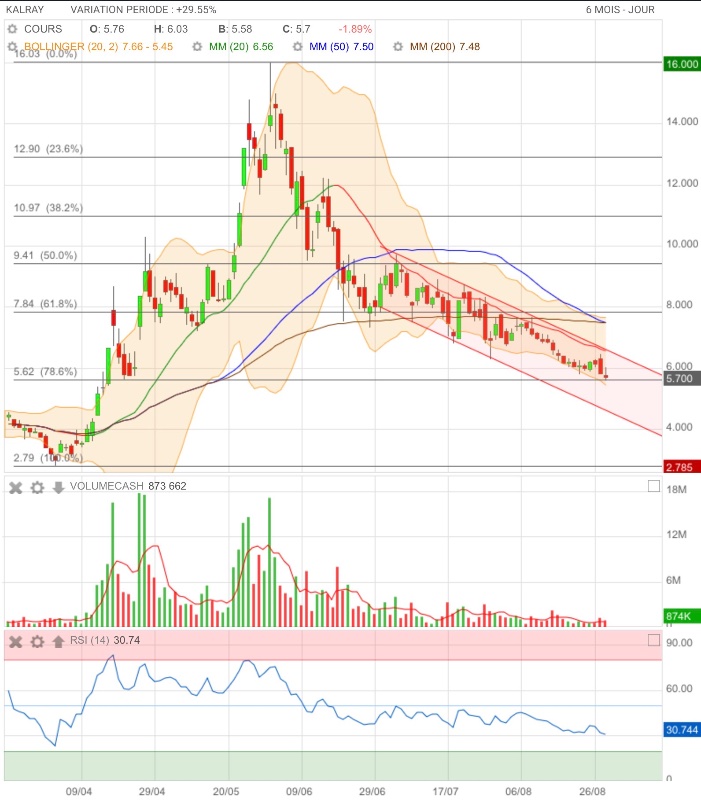Open RSI (14) settings gear
The height and width of the screenshot is (800, 701).
[37, 641]
